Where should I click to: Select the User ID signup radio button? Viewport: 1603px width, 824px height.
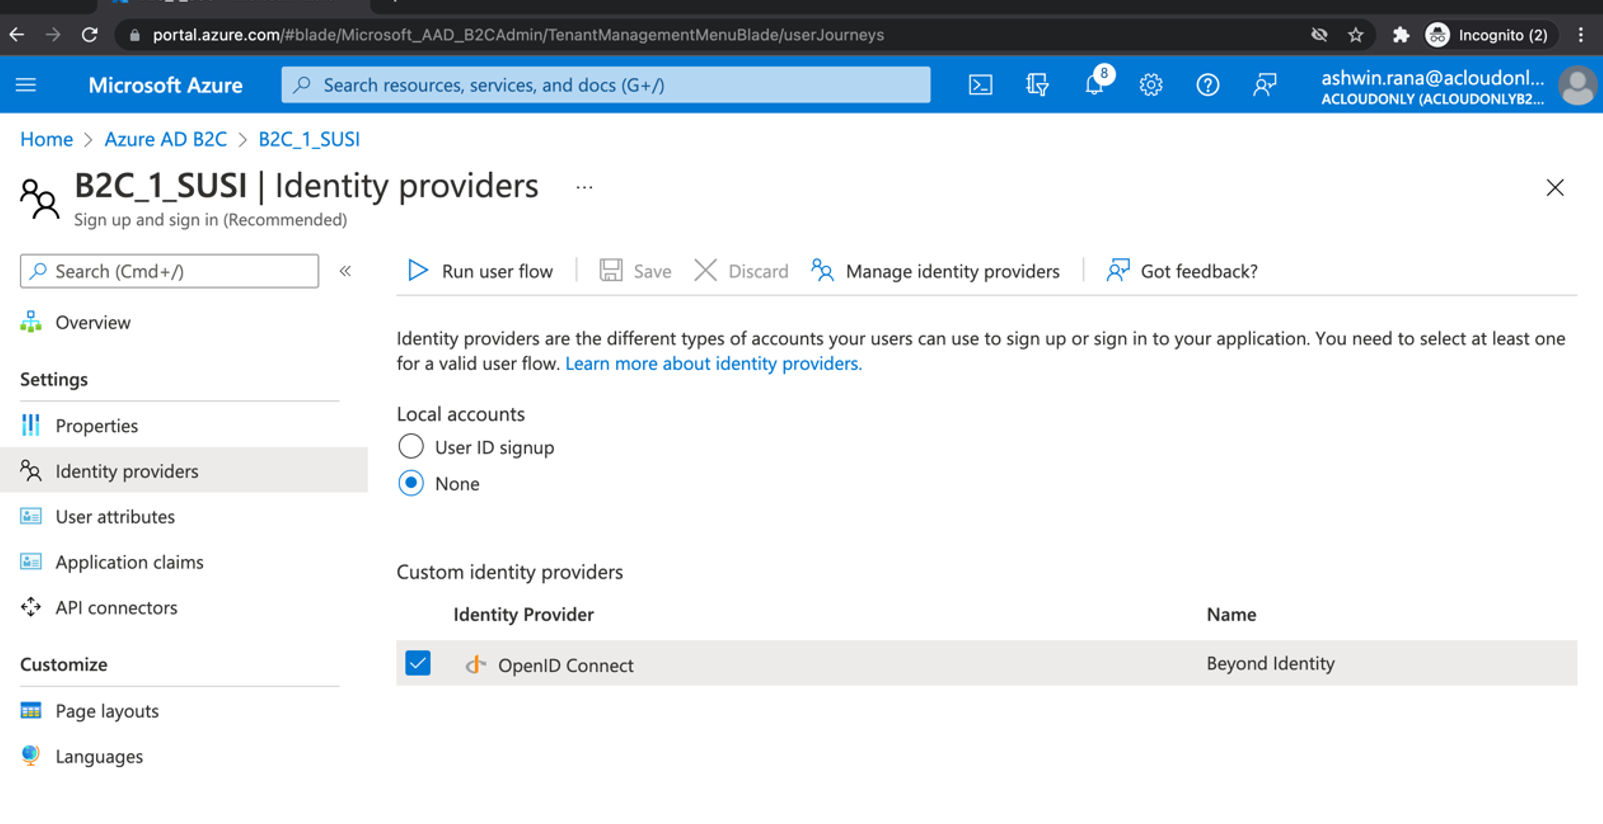coord(411,447)
